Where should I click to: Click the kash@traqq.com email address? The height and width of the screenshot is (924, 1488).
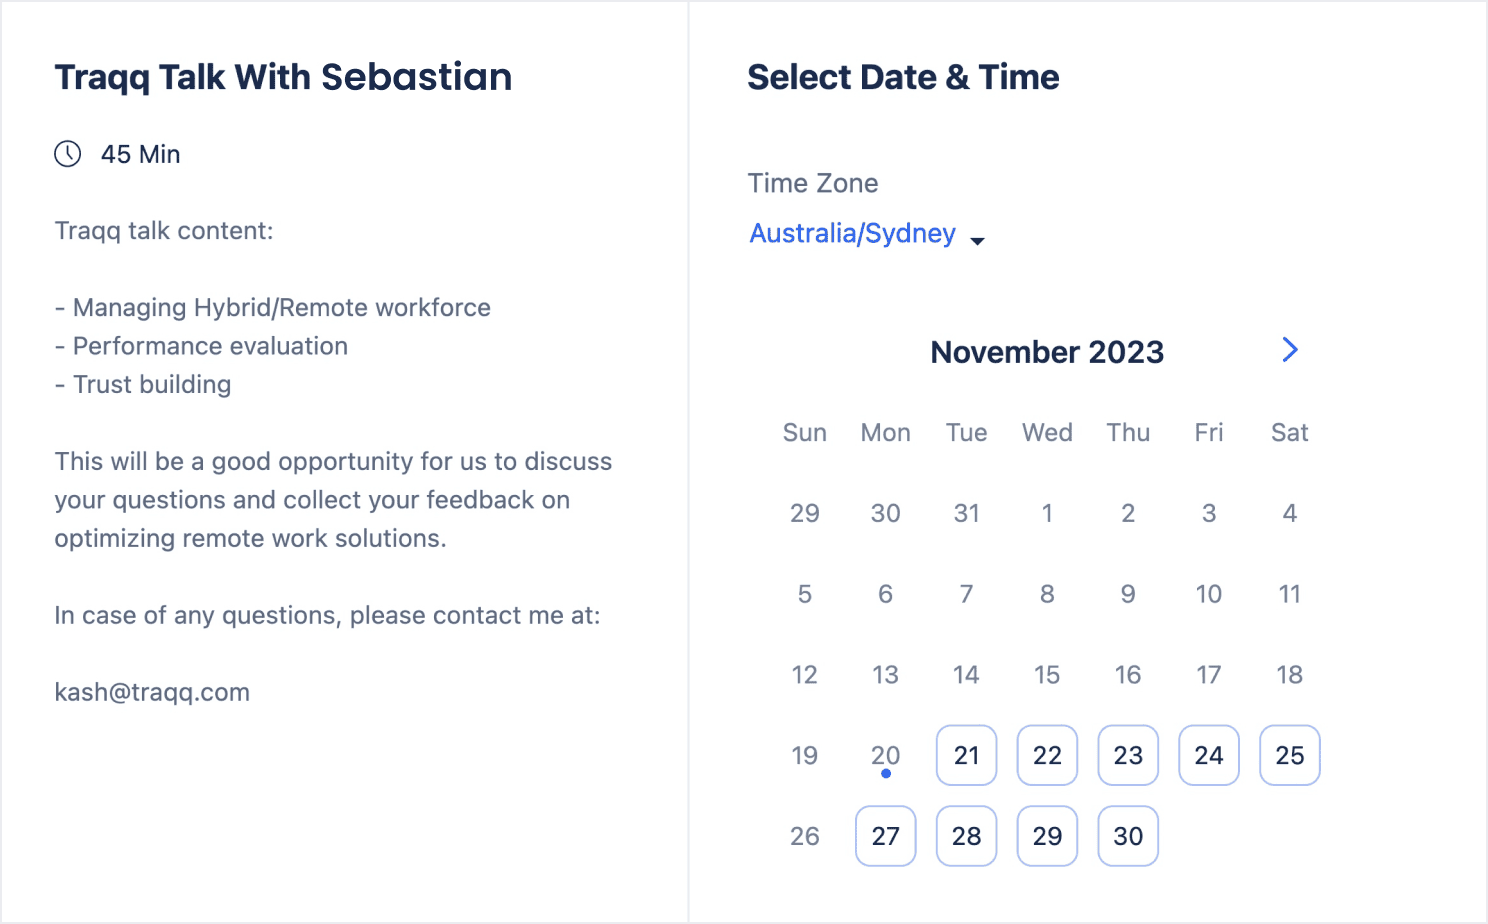pos(152,692)
